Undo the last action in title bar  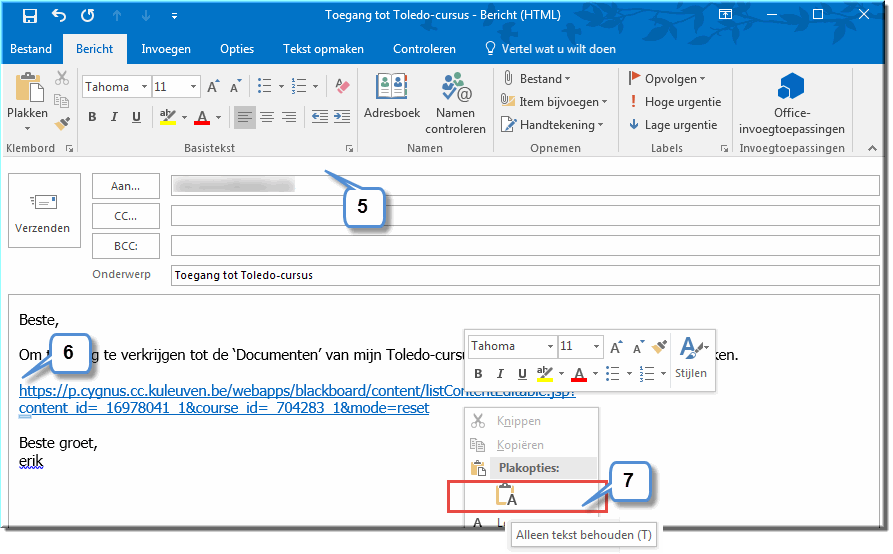click(x=59, y=15)
